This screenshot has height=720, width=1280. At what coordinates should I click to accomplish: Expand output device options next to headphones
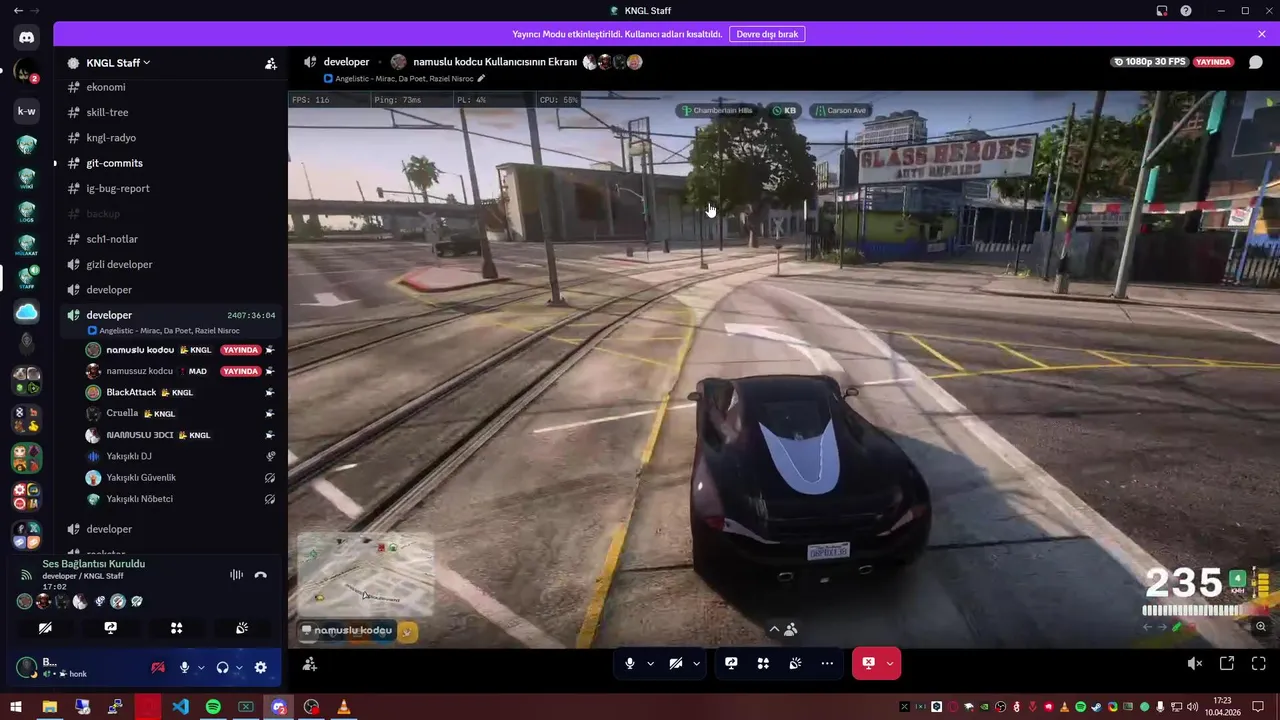tap(239, 667)
